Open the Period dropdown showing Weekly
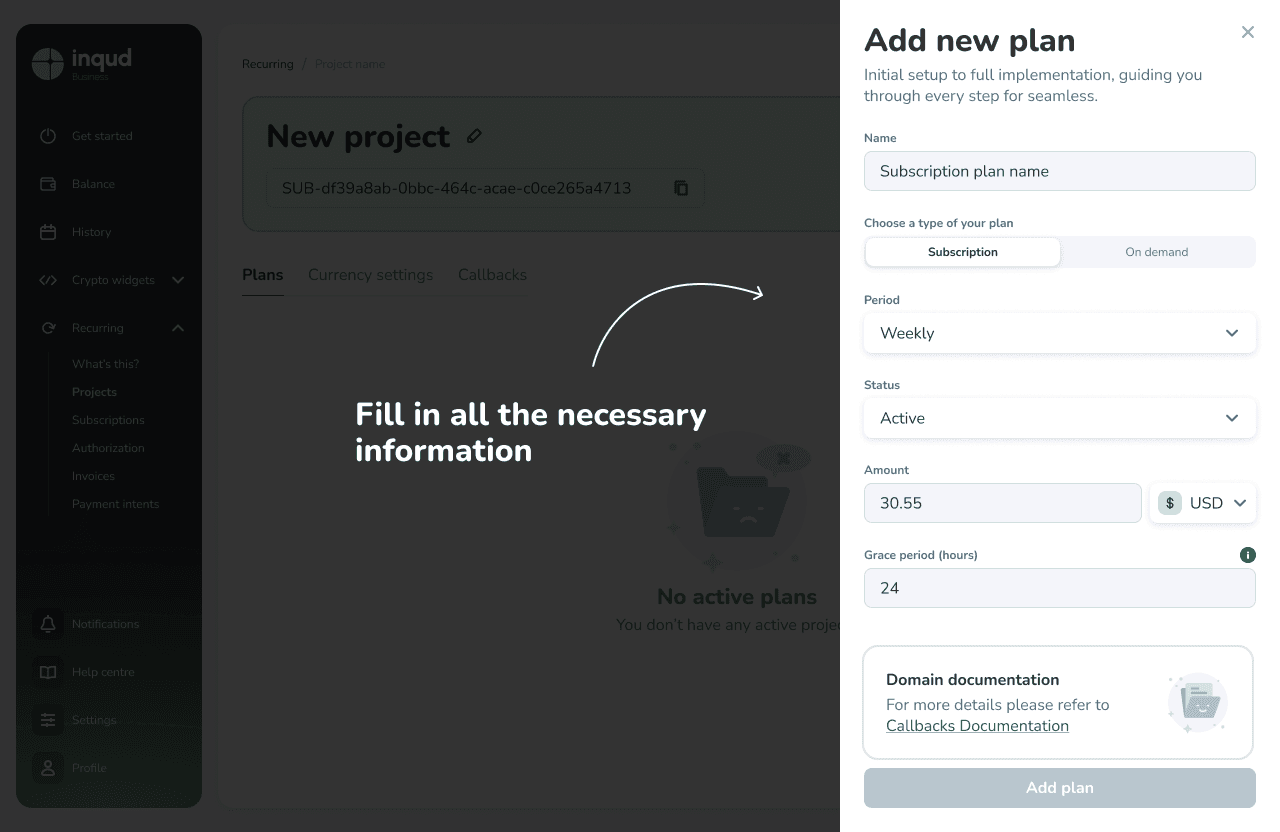Screen dimensions: 1280x832 pos(1059,333)
